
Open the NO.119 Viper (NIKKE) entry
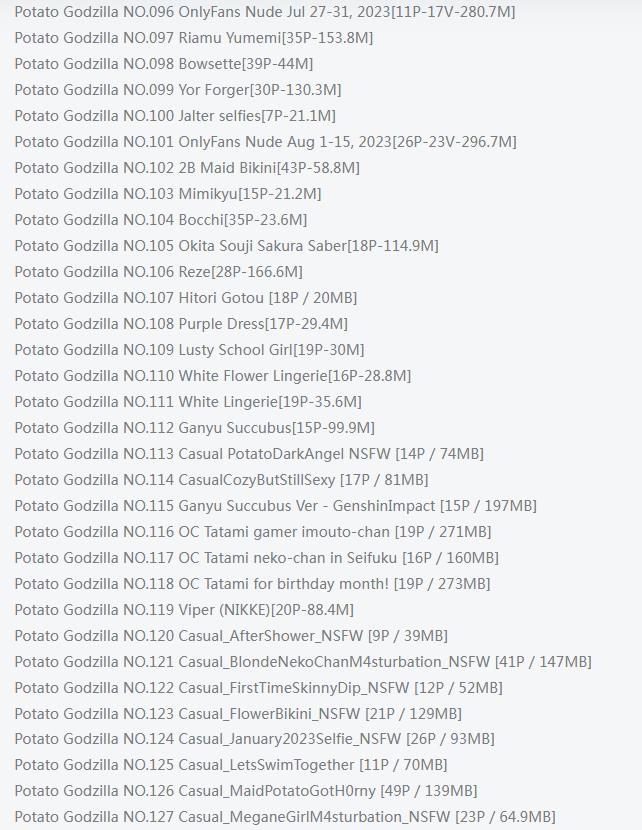point(184,610)
